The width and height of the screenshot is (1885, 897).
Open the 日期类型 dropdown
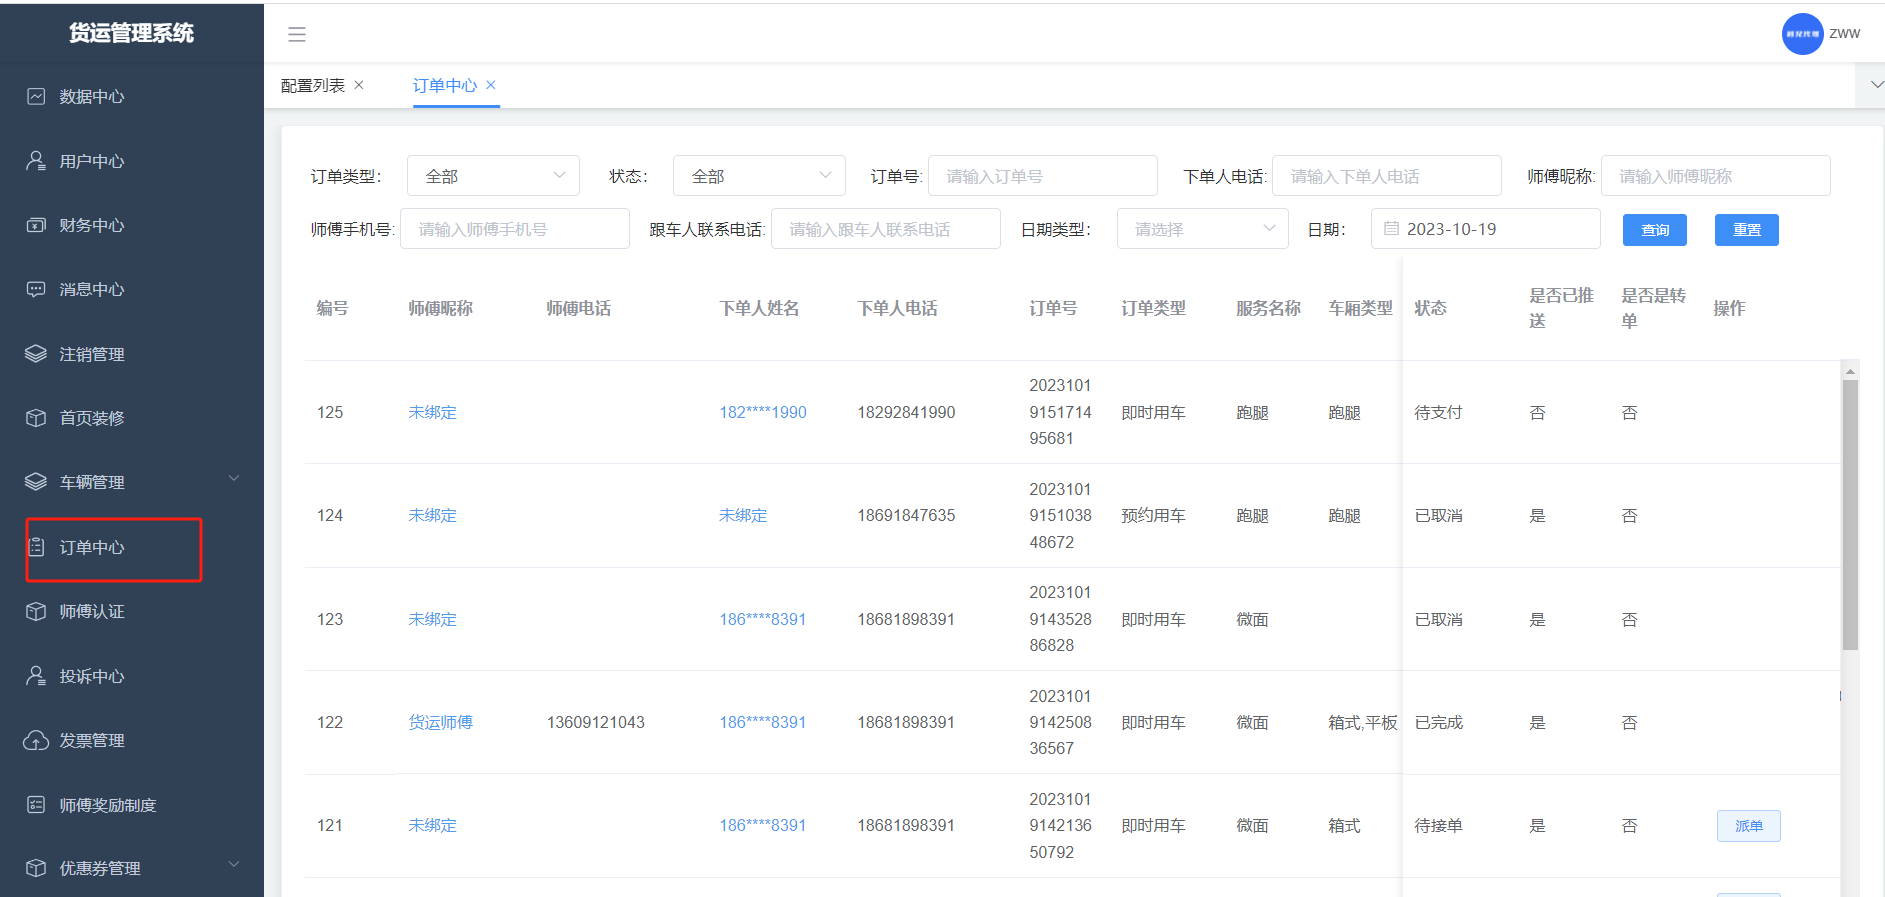[1202, 229]
